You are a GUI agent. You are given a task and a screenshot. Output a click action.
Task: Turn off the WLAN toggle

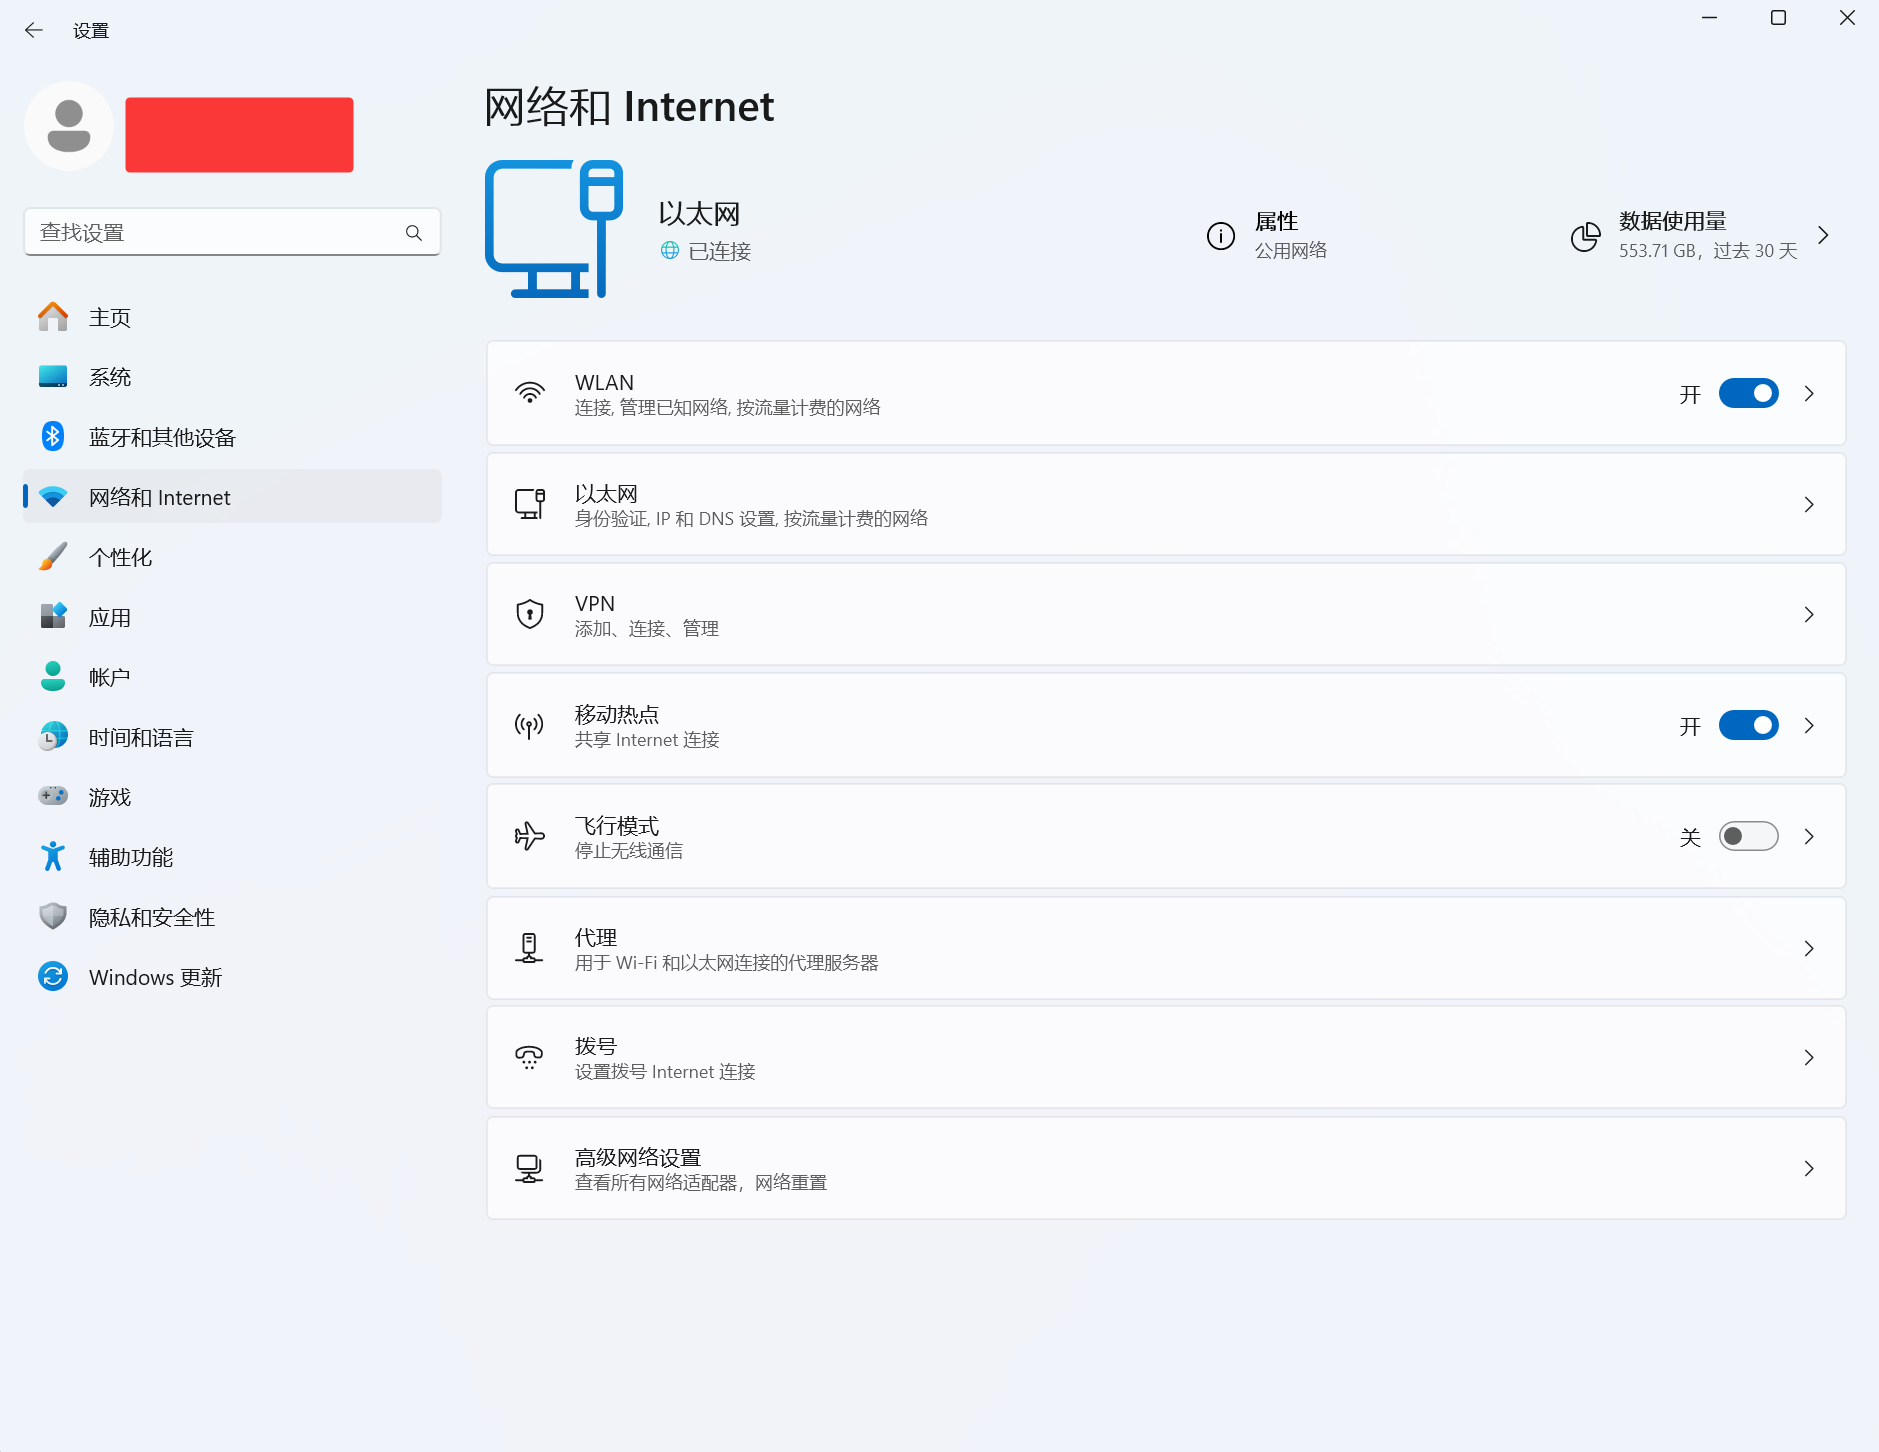click(1747, 393)
